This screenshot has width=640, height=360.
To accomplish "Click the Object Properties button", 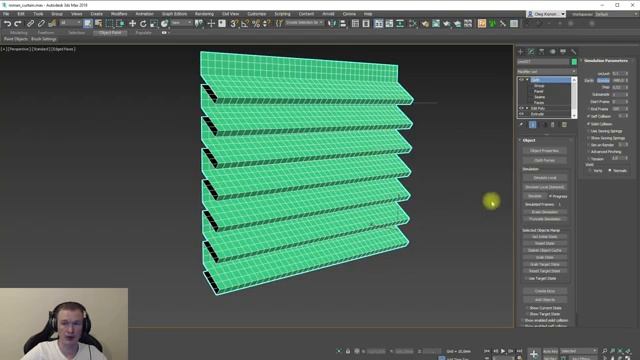I will [x=544, y=151].
